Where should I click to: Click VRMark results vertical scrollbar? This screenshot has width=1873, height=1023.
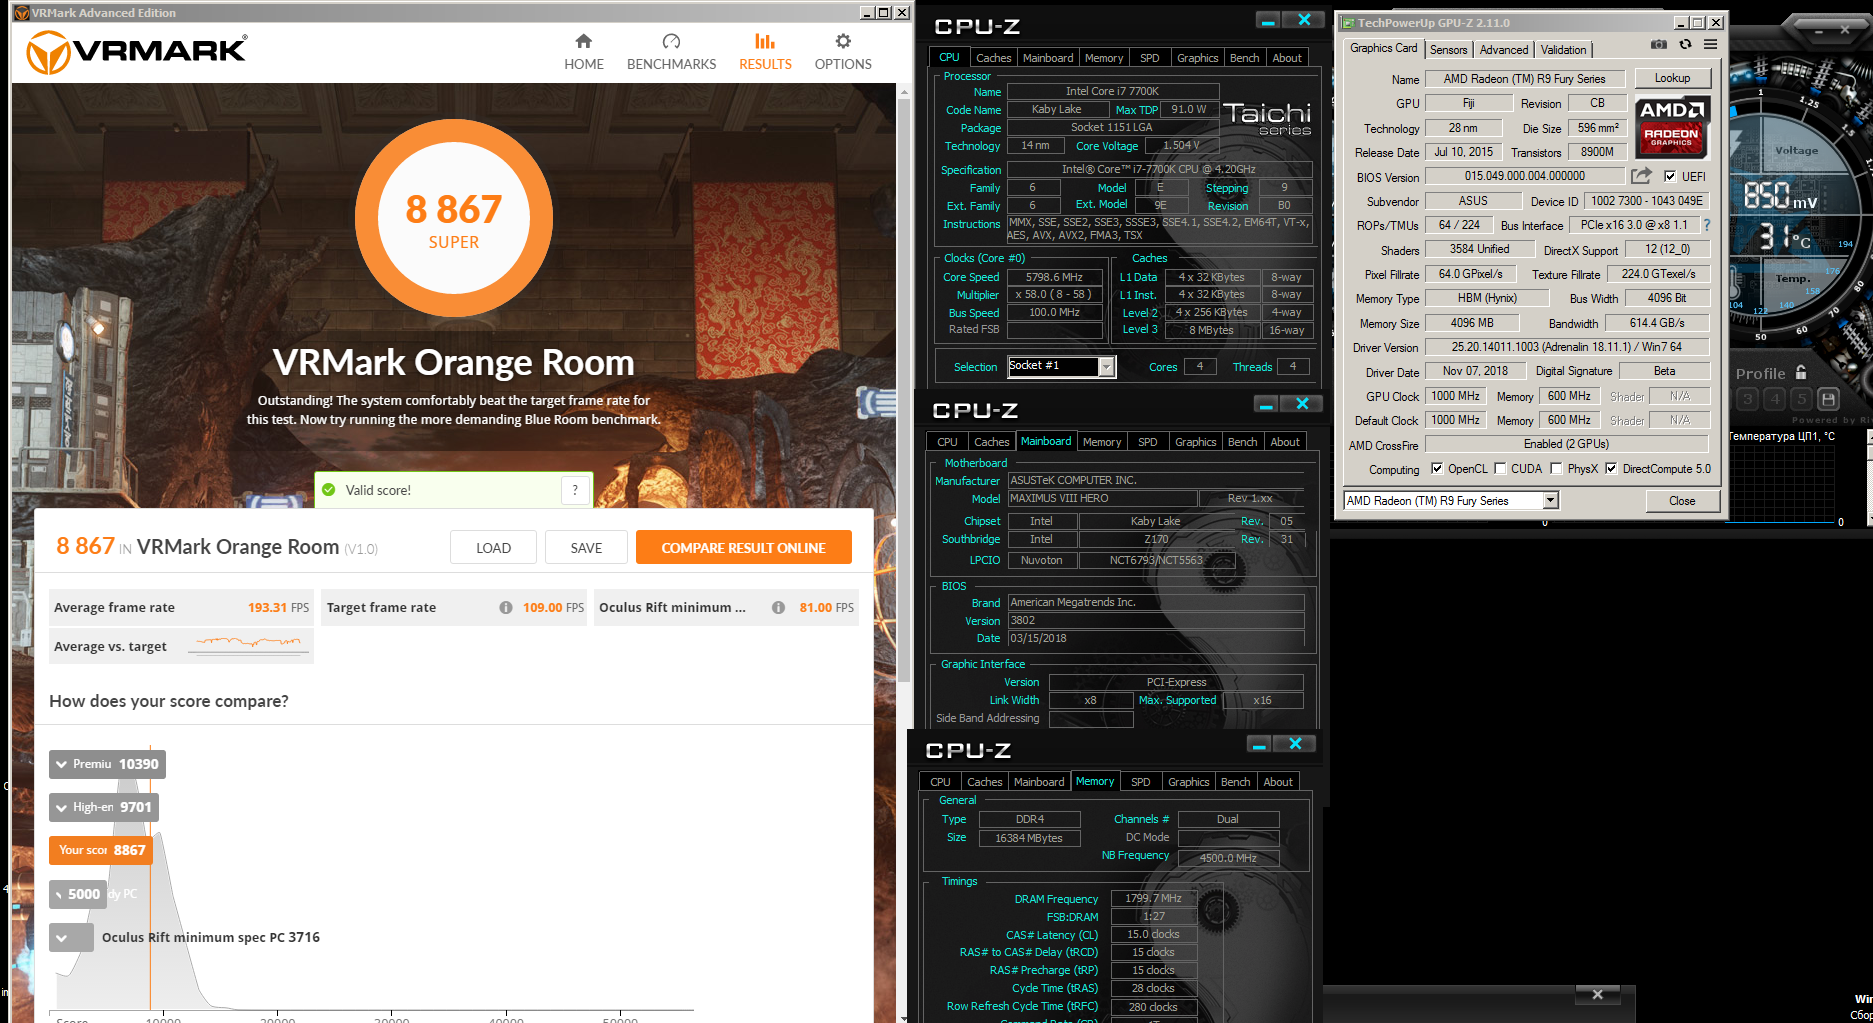click(x=904, y=390)
